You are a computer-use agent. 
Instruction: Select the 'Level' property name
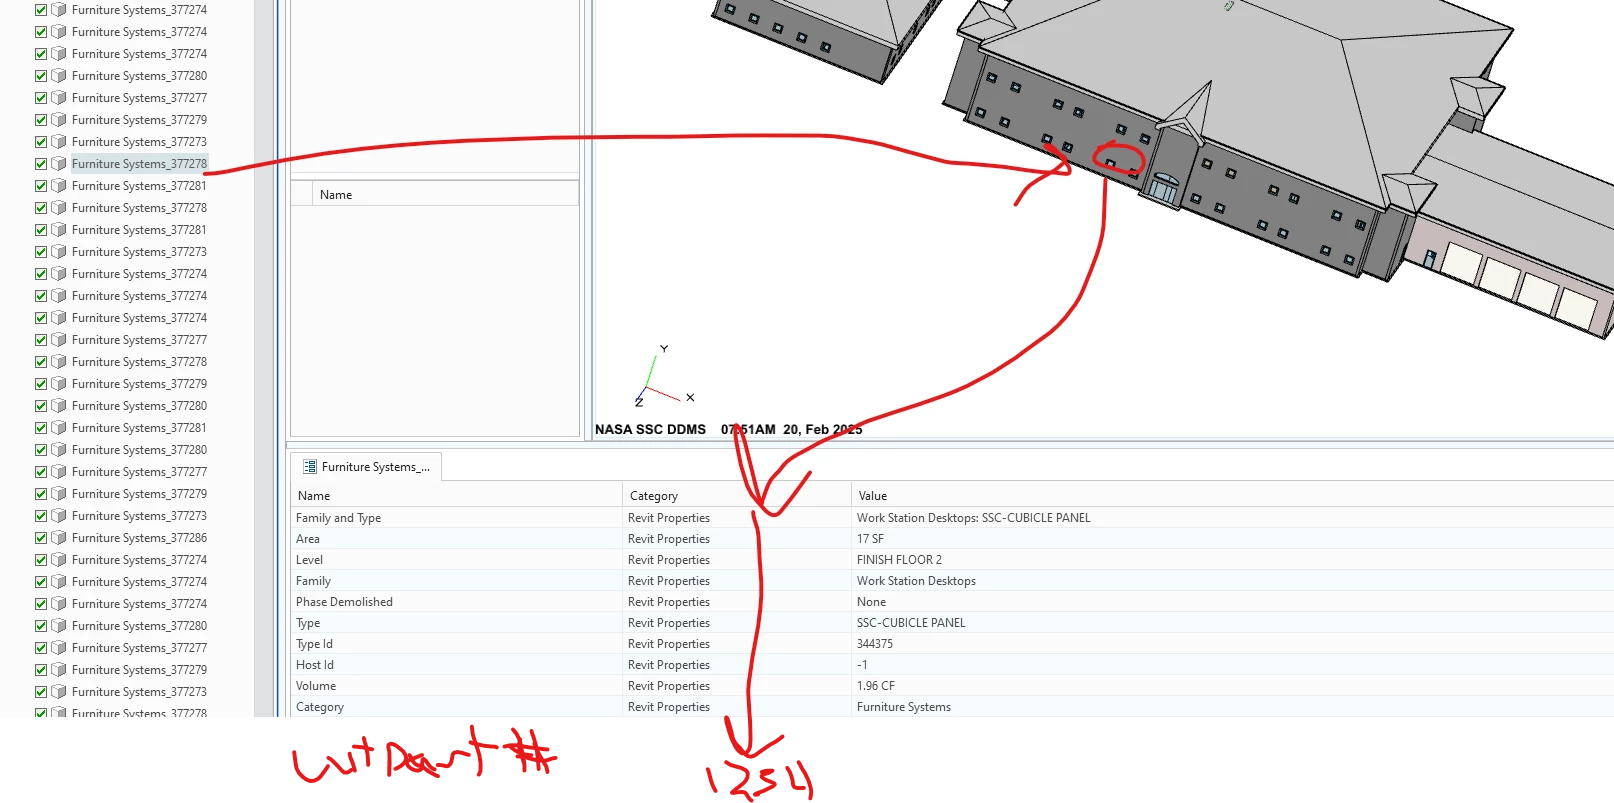coord(309,560)
